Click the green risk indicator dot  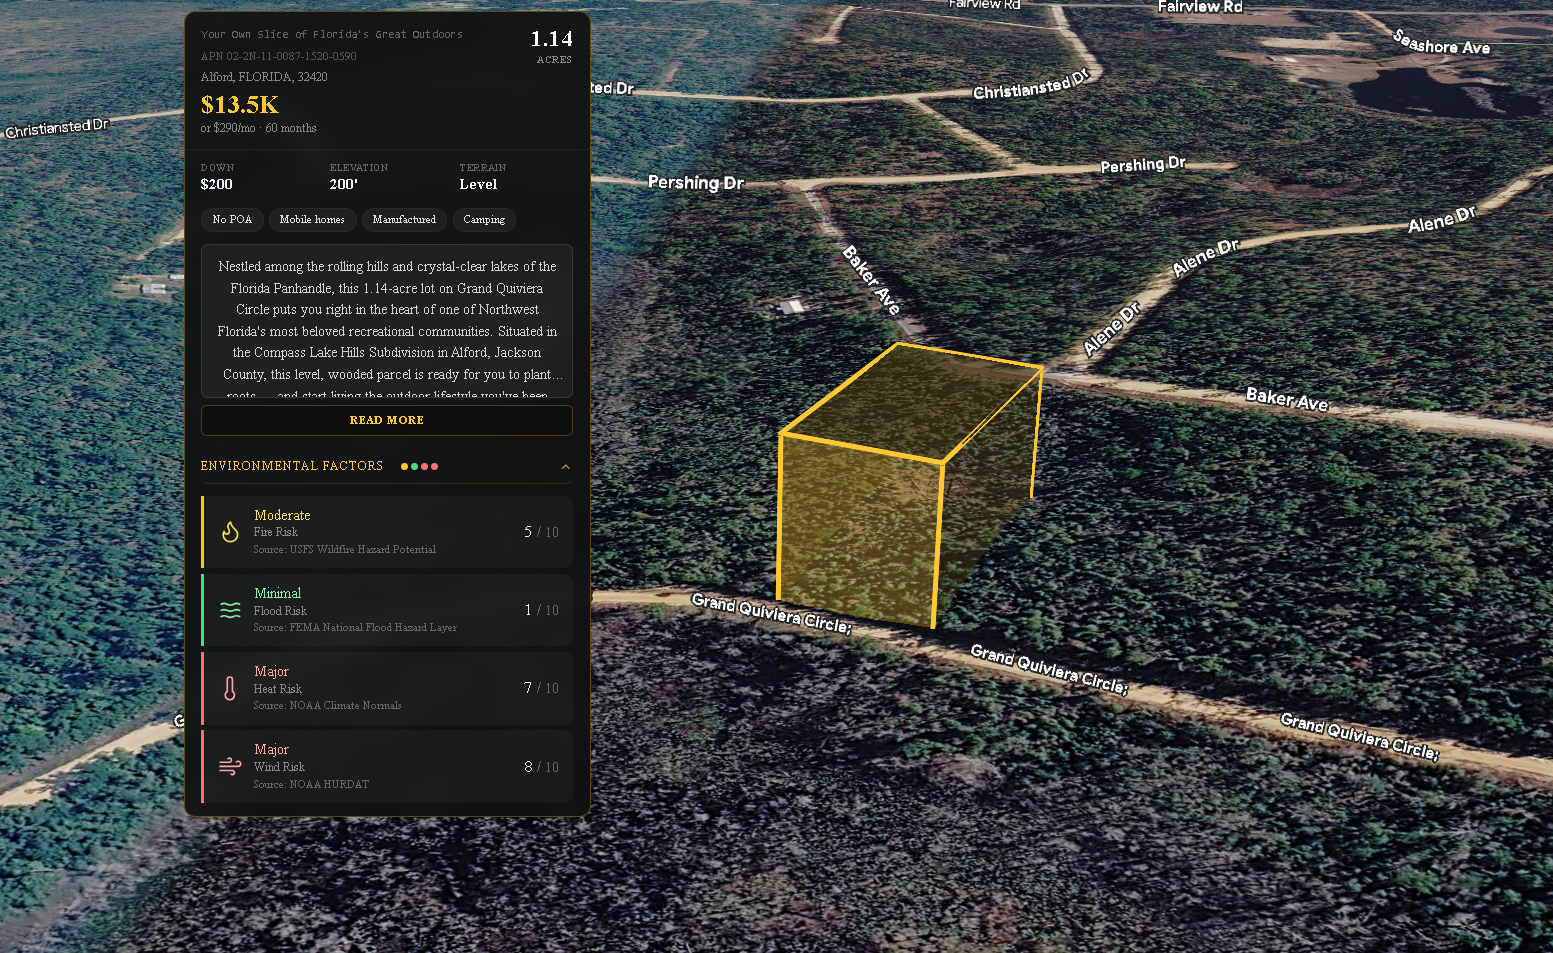pos(414,467)
